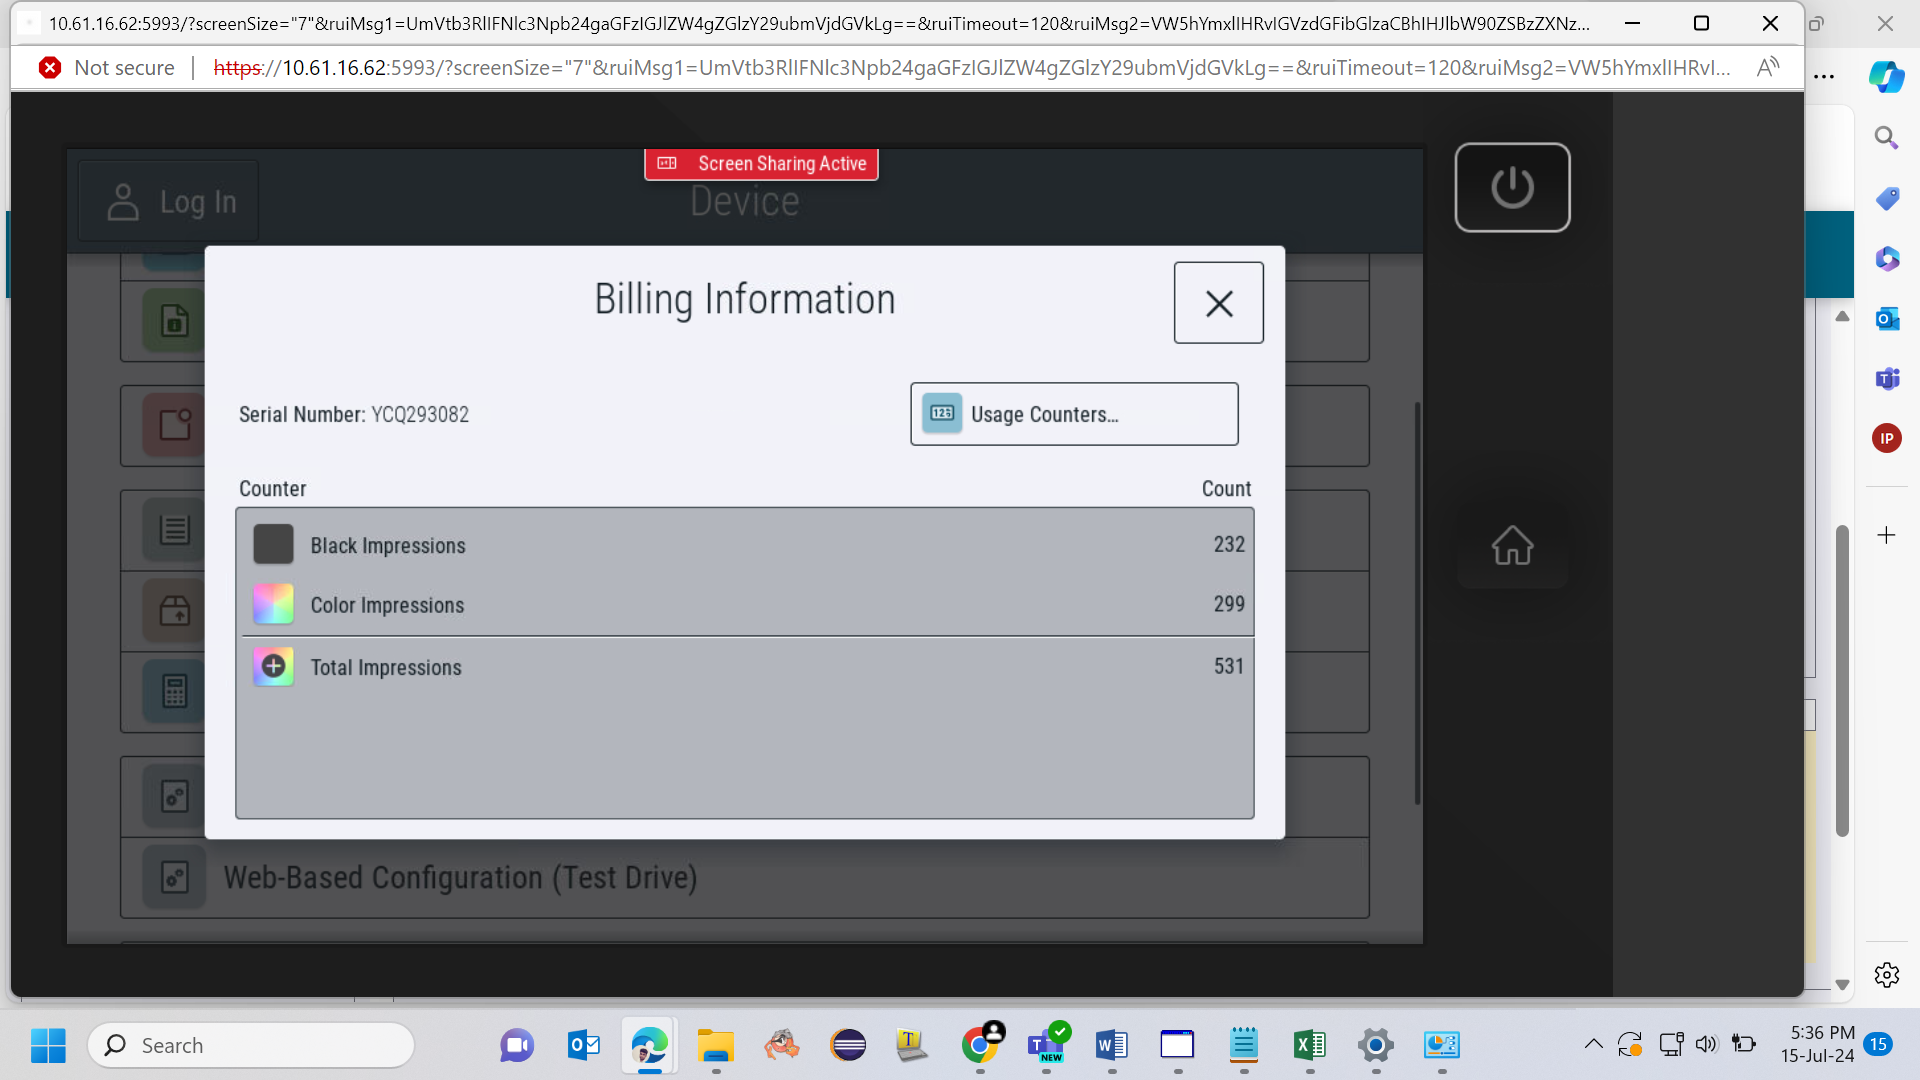
Task: Click the Windows taskbar Search box
Action: (251, 1045)
